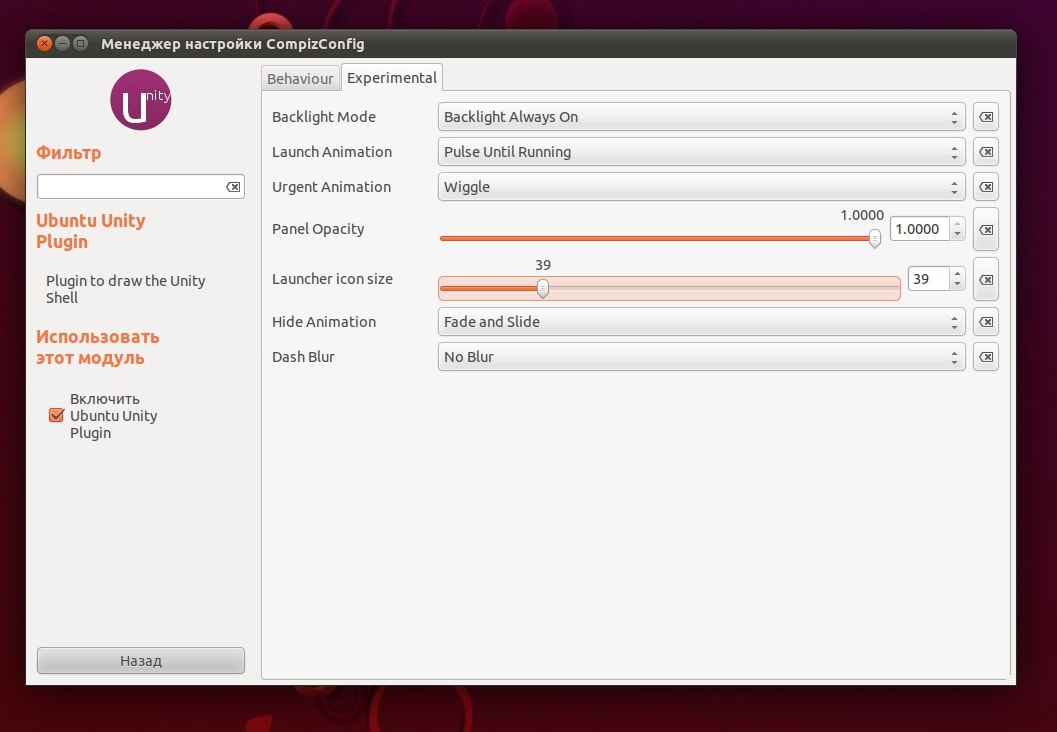Click the Hide Animation label
The width and height of the screenshot is (1057, 732).
[324, 322]
